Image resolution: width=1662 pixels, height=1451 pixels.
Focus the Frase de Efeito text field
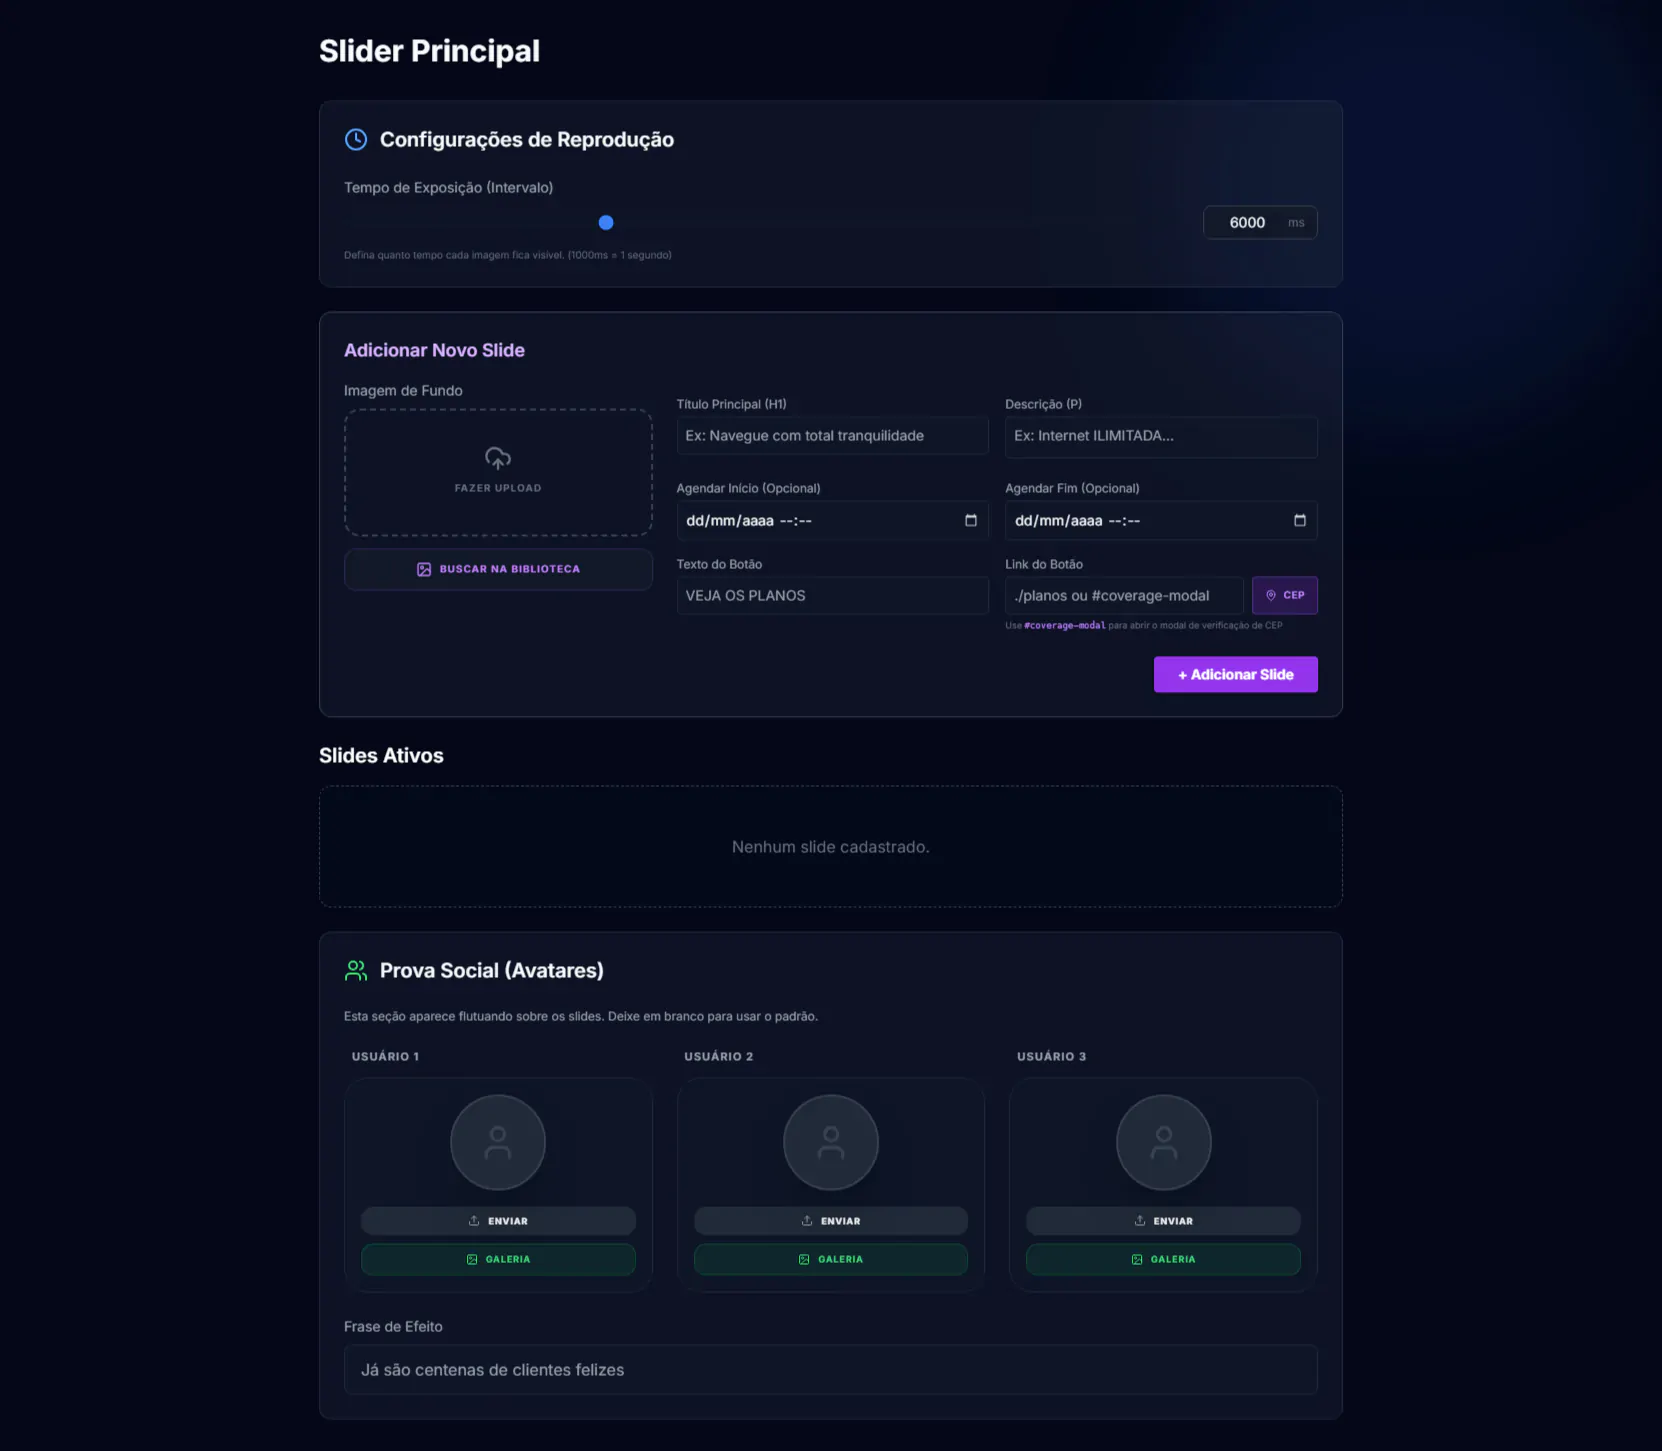pos(830,1370)
